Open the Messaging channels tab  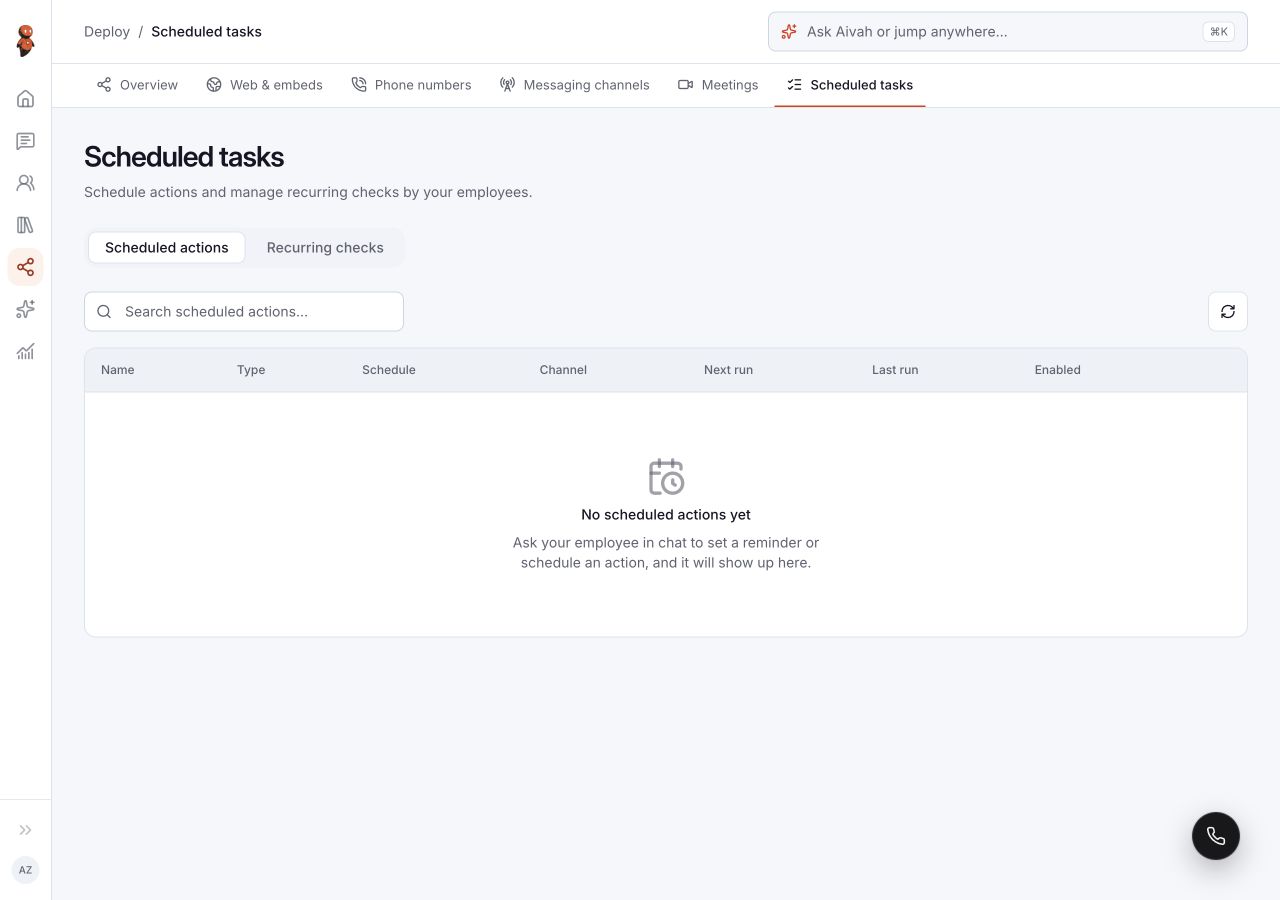pyautogui.click(x=575, y=85)
